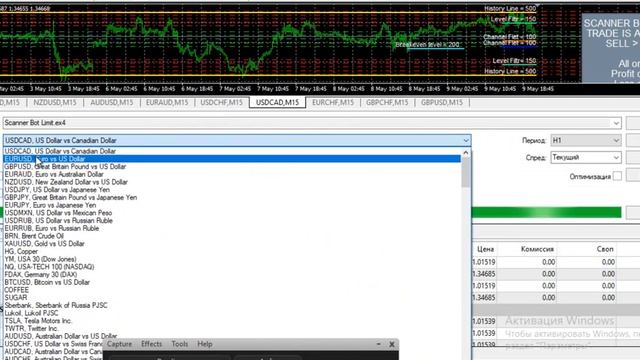The image size is (640, 360).
Task: Open the Scanner Bot Limit.ex4 expert dropdown
Action: pos(616,123)
